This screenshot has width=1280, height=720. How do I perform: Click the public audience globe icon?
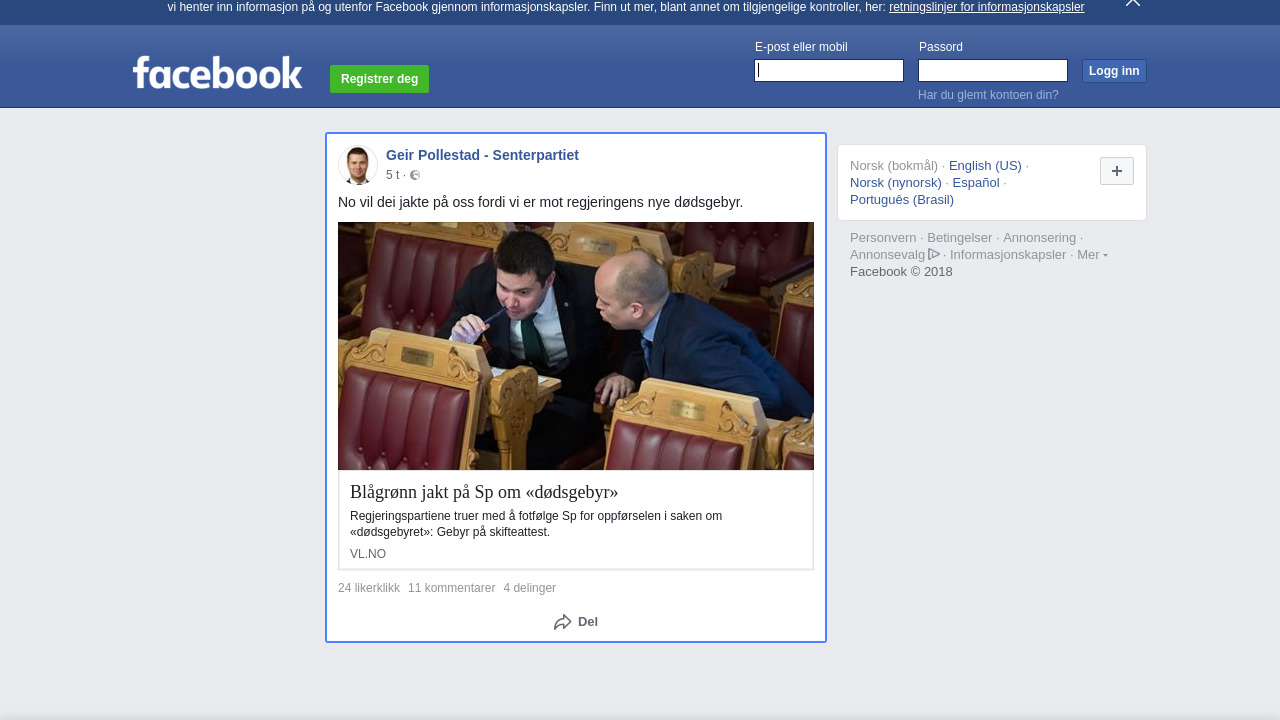(x=415, y=175)
